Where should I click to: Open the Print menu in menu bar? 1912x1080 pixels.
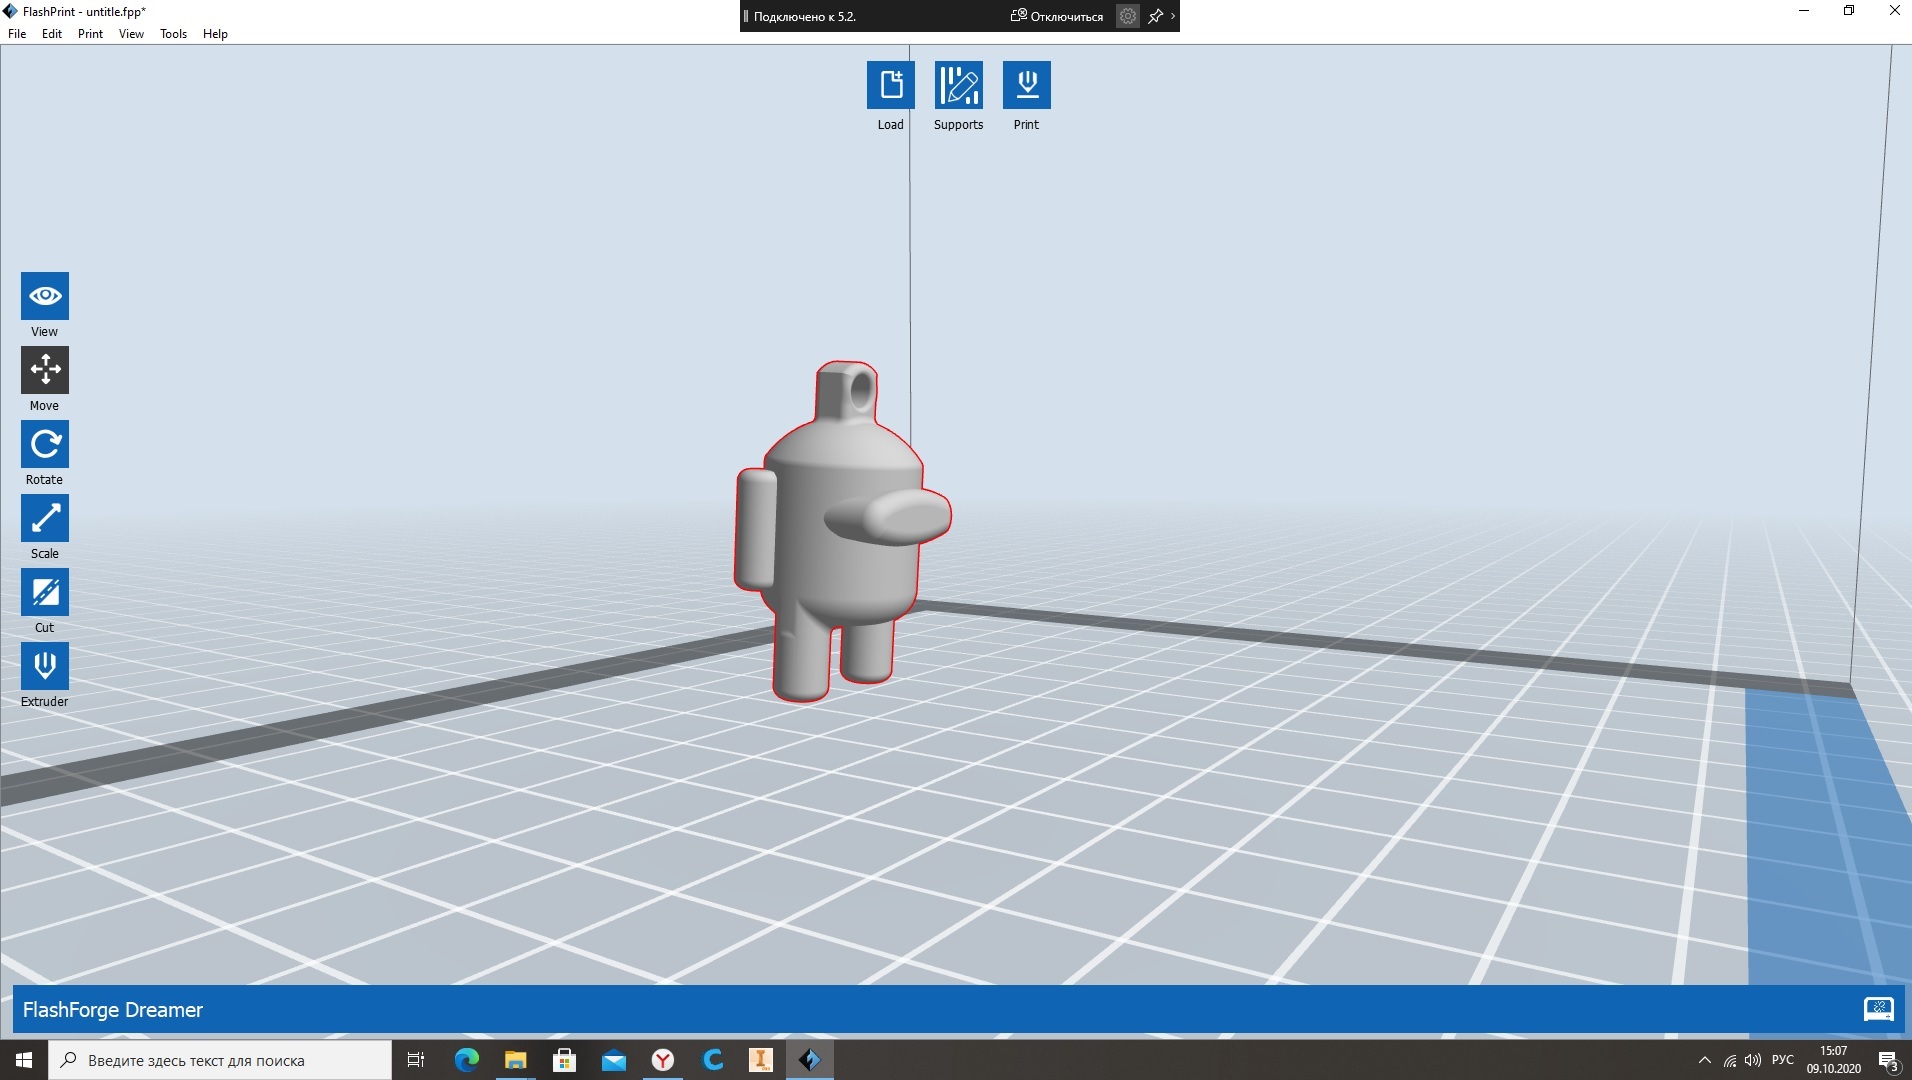pyautogui.click(x=90, y=34)
